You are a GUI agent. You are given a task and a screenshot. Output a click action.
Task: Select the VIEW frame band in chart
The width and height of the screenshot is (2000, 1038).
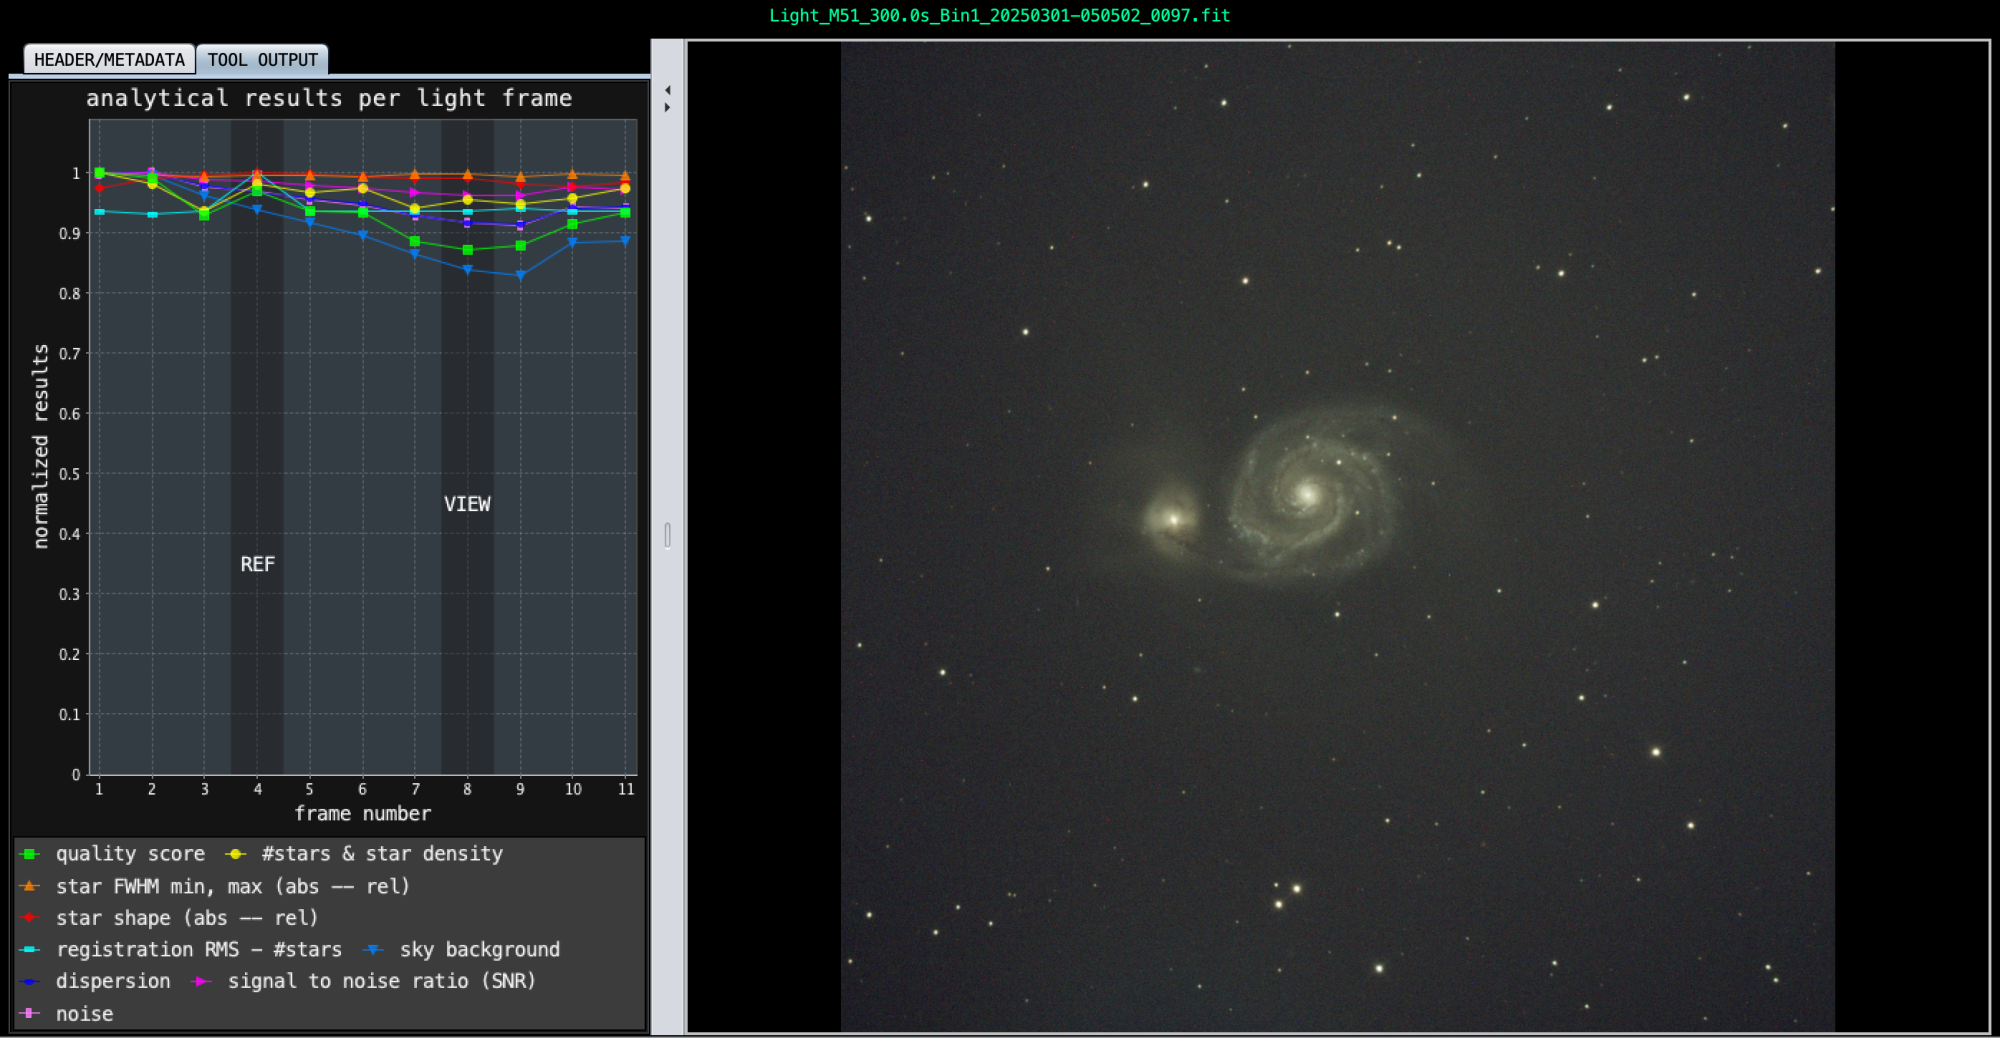[x=467, y=447]
